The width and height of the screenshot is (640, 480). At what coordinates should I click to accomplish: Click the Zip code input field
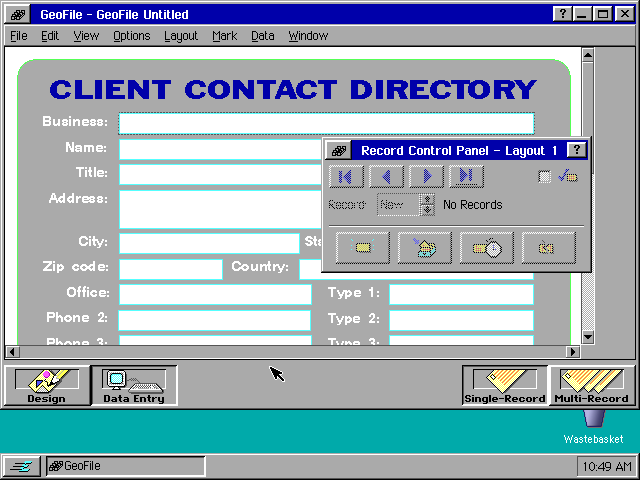click(171, 269)
